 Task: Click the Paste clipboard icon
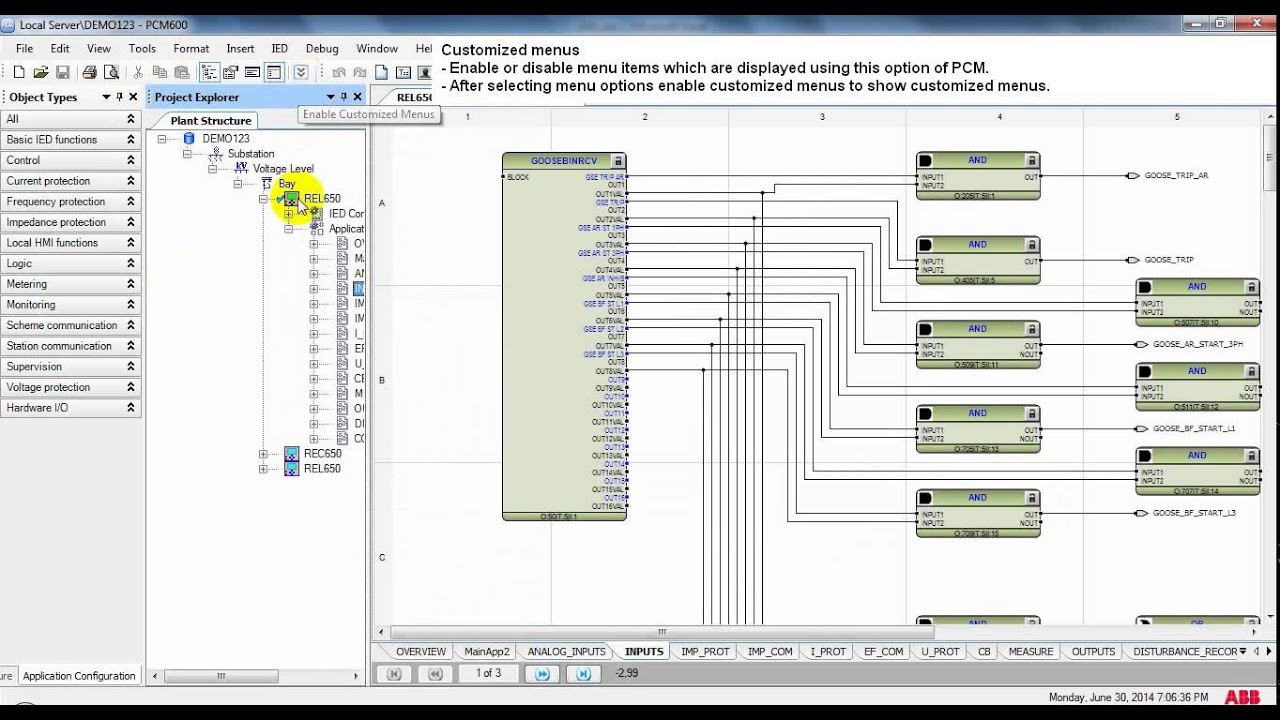pyautogui.click(x=181, y=72)
